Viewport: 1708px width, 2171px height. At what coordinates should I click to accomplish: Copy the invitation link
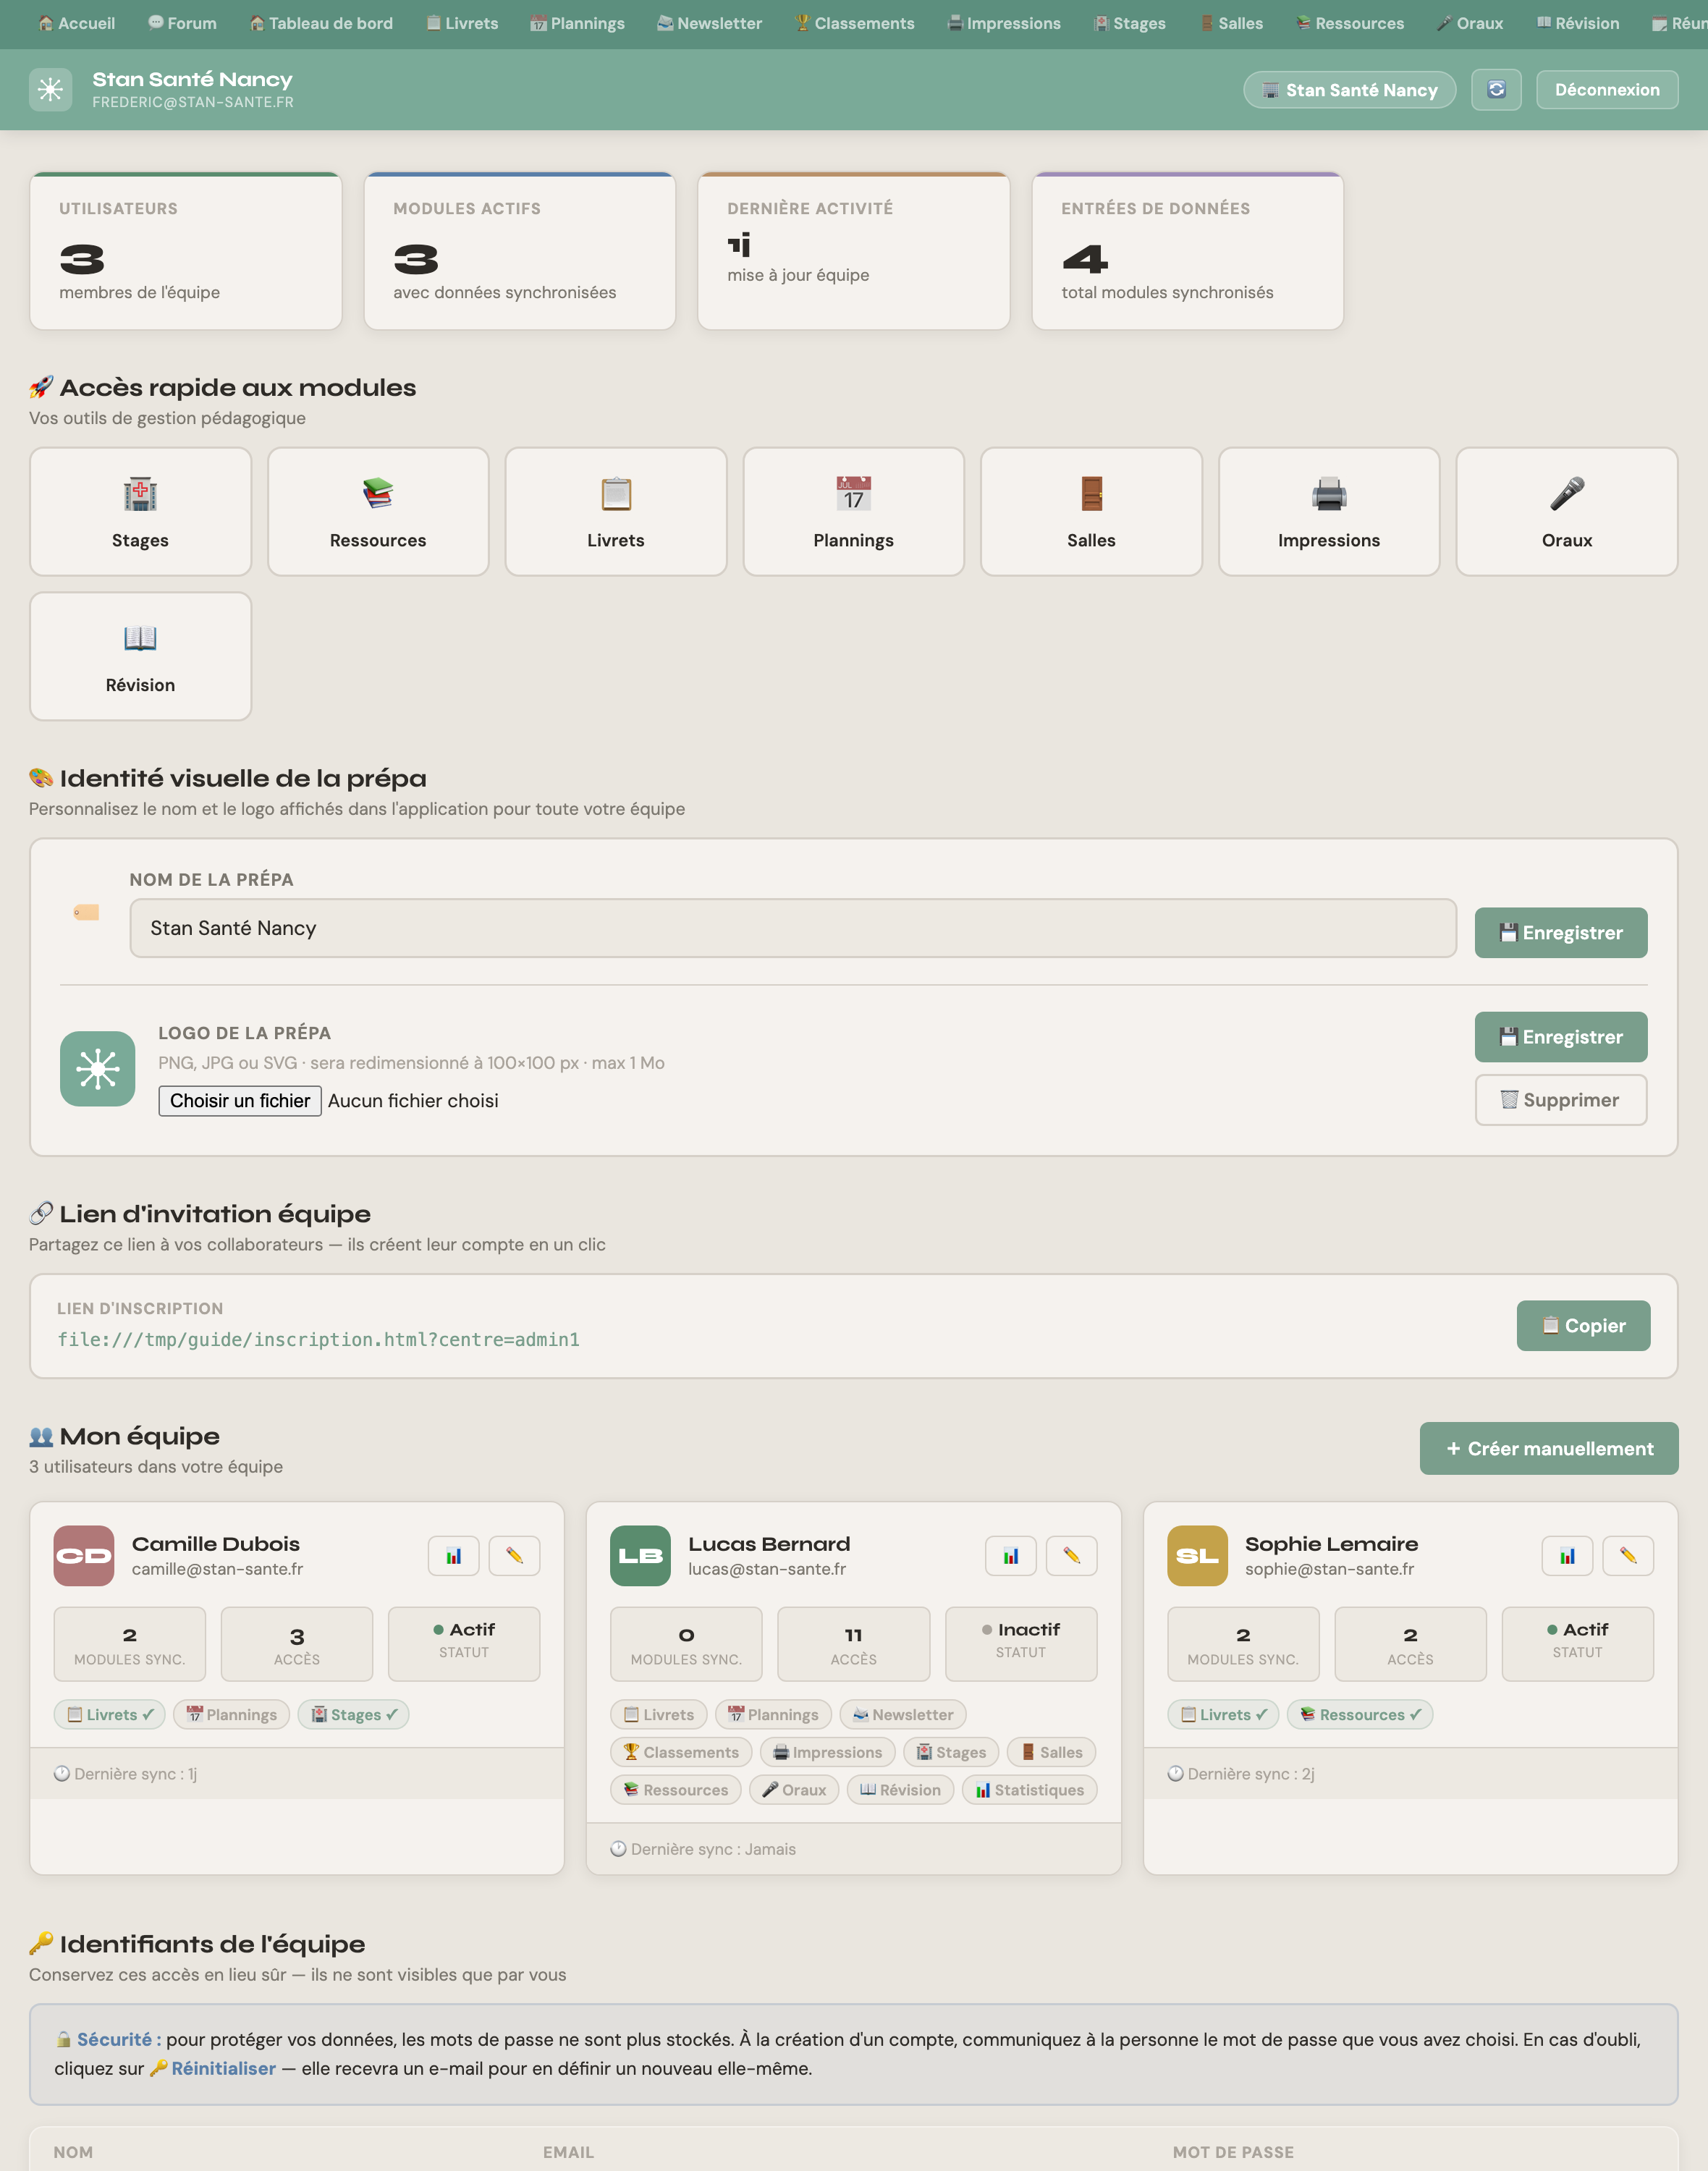(x=1583, y=1326)
